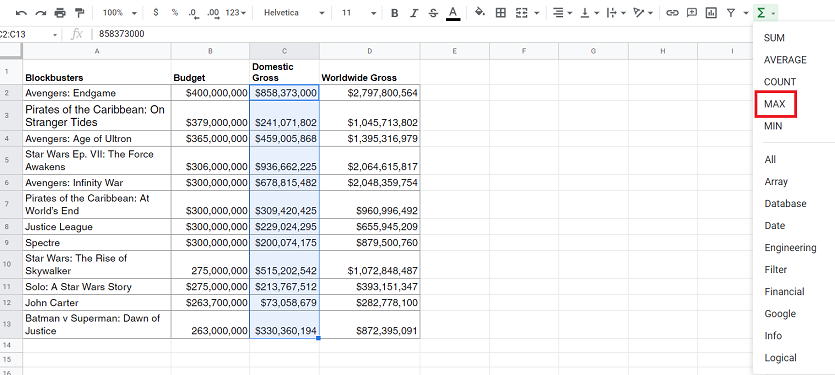The image size is (835, 375).
Task: Click the 'Spectre' cell
Action: (x=97, y=243)
